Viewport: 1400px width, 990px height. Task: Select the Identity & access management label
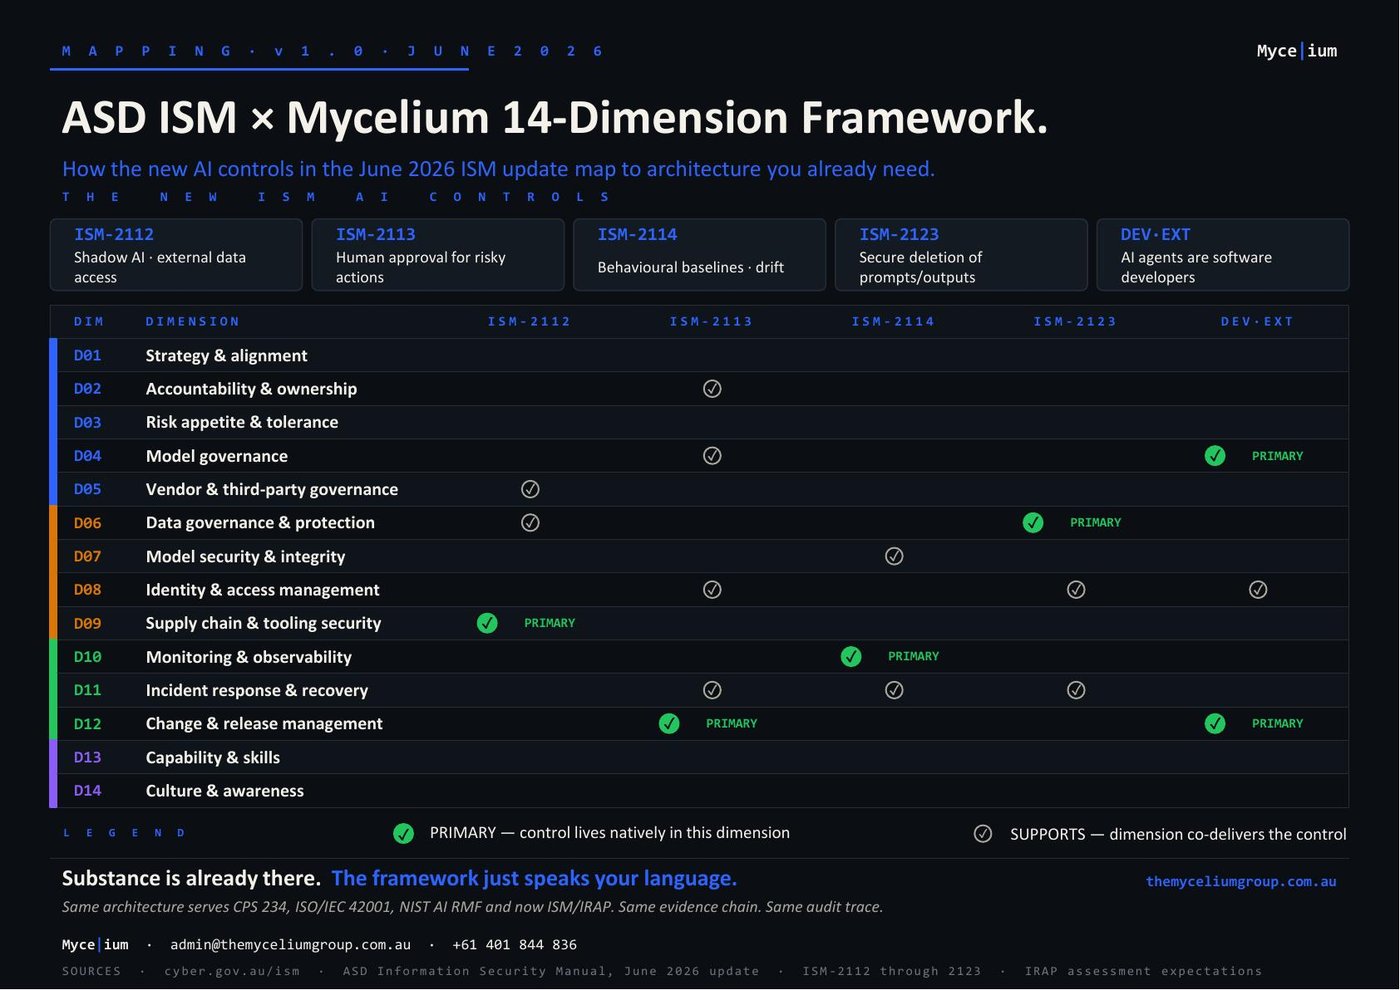pos(262,590)
